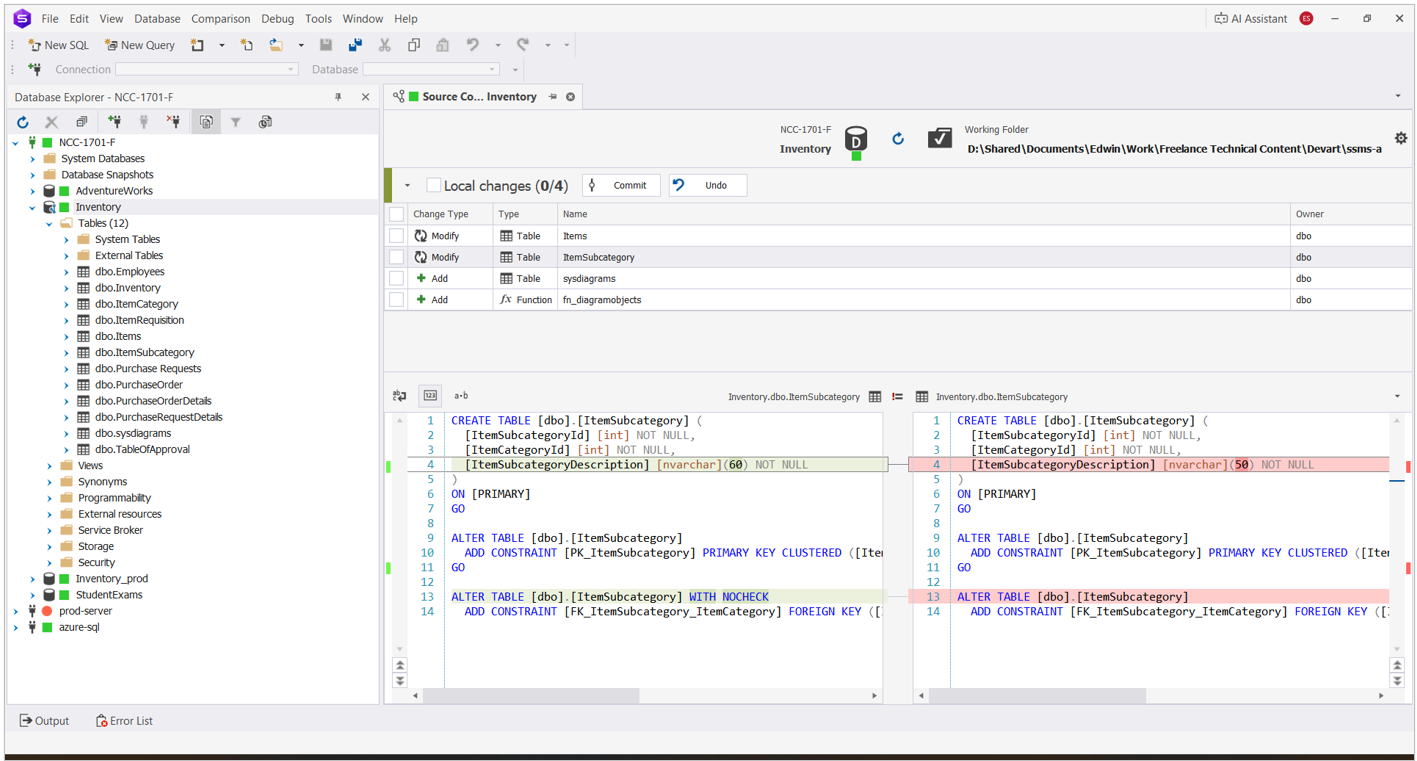Click the Undo button next to Commit

coord(707,185)
